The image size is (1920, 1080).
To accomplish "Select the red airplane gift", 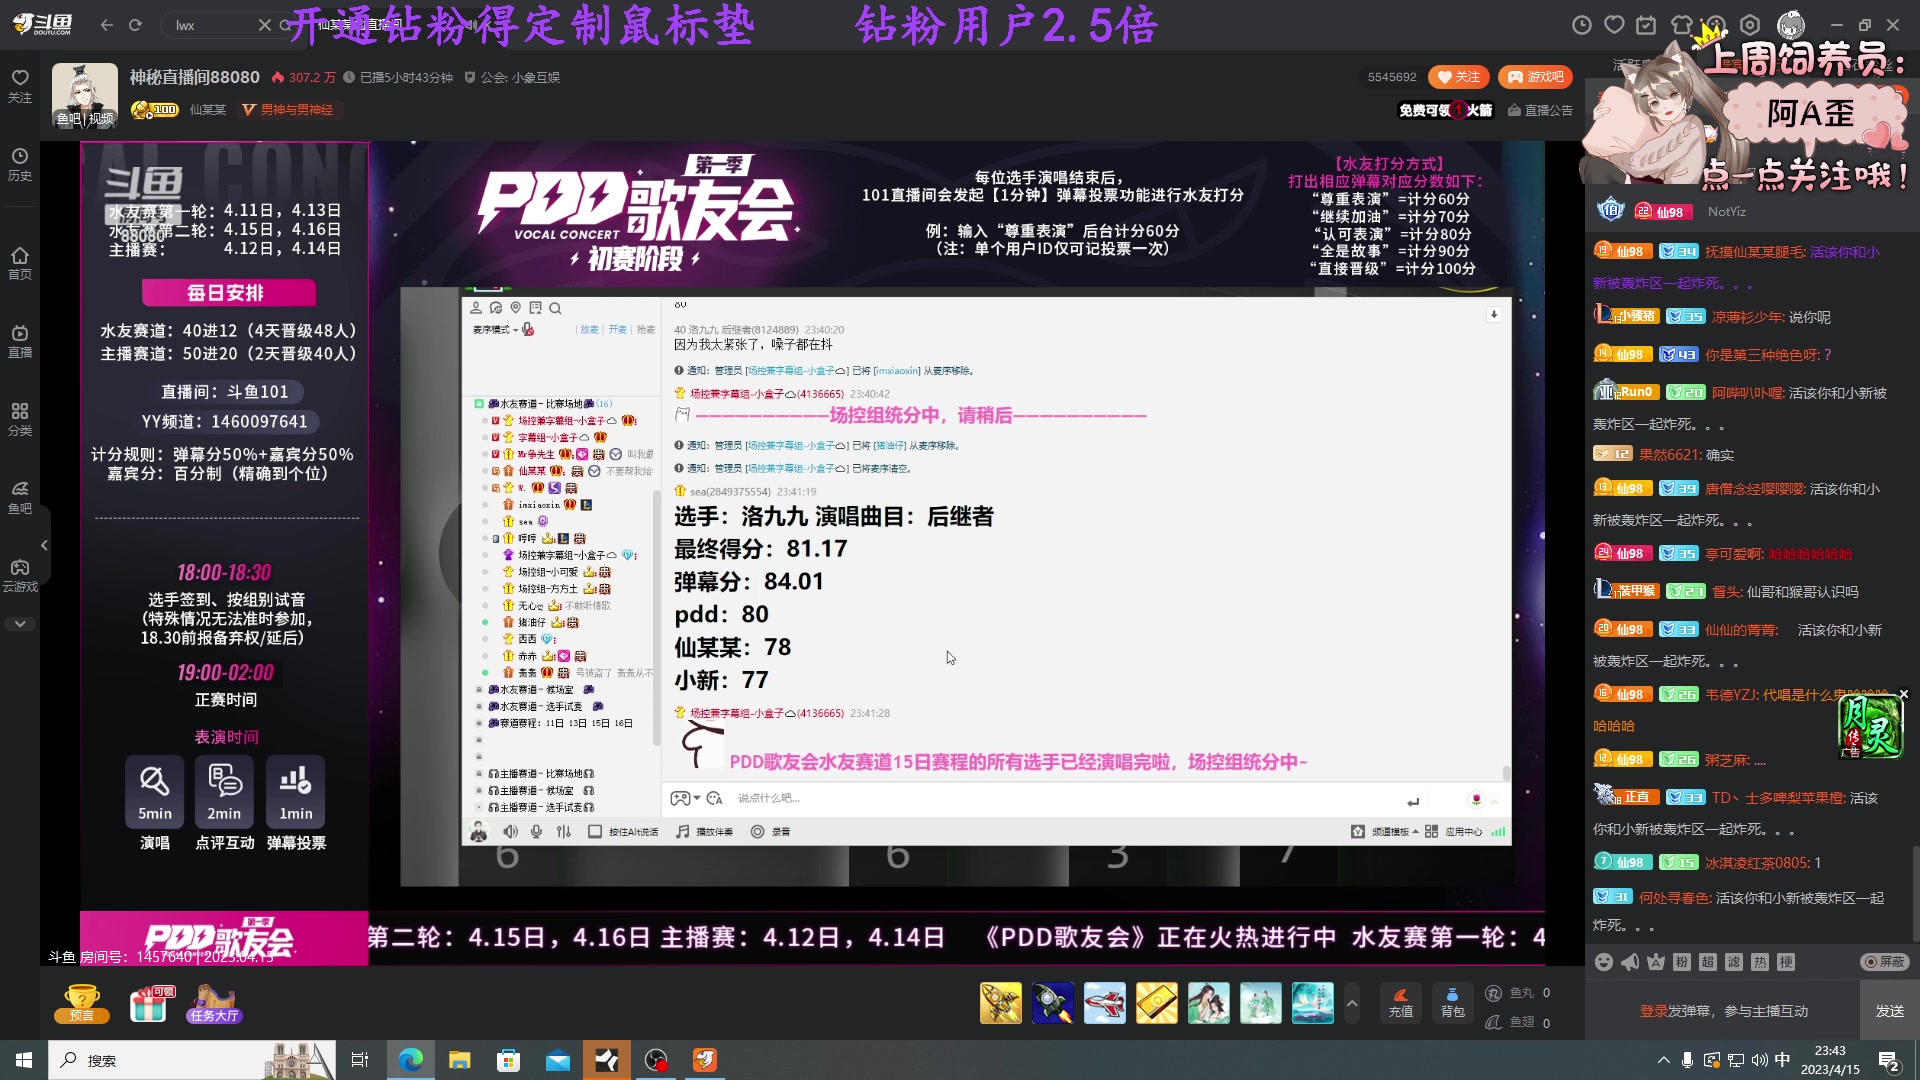I will [x=1105, y=1003].
